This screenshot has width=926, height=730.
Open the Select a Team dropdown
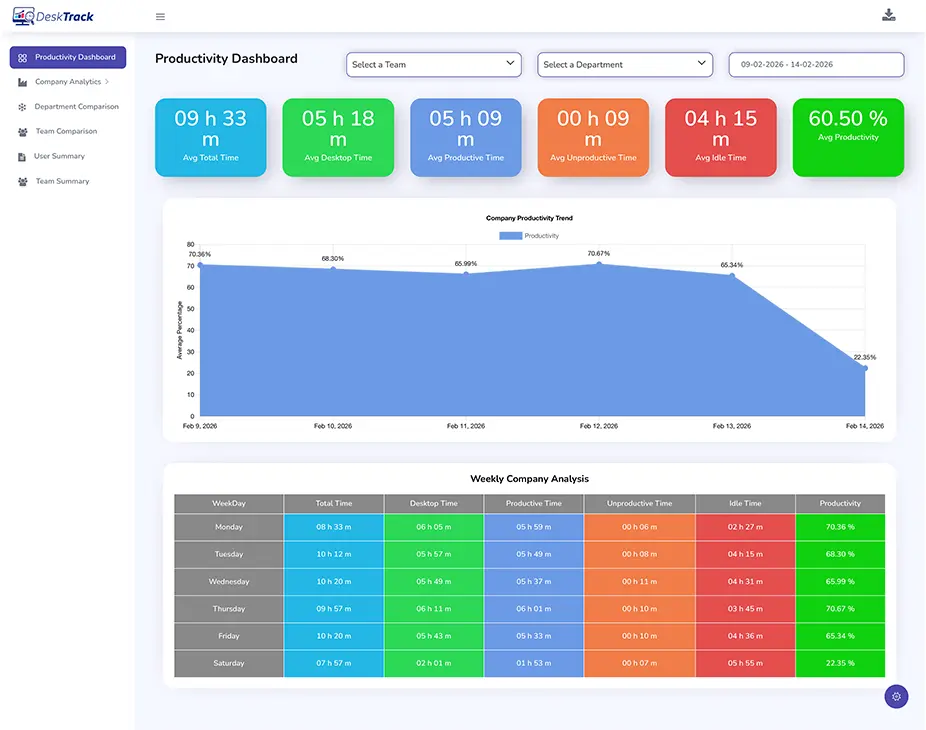(433, 64)
